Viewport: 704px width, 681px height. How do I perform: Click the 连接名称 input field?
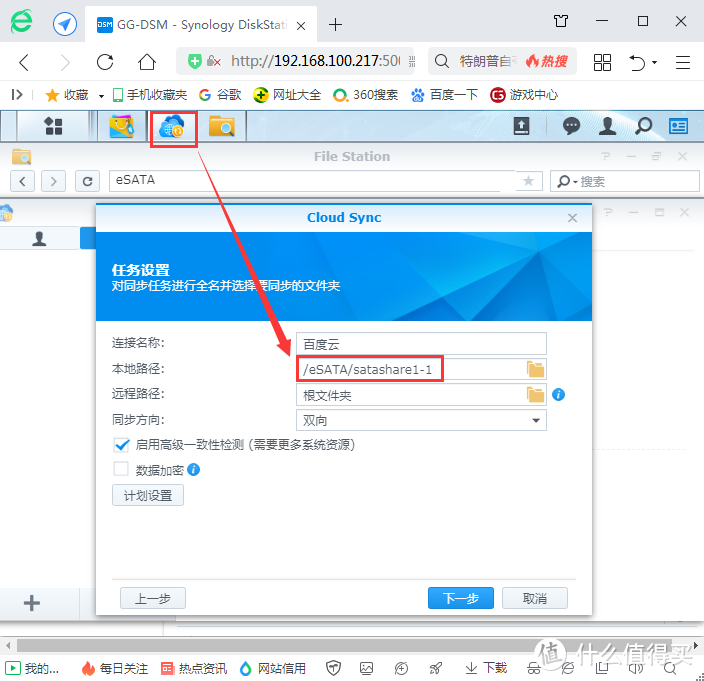[x=421, y=344]
